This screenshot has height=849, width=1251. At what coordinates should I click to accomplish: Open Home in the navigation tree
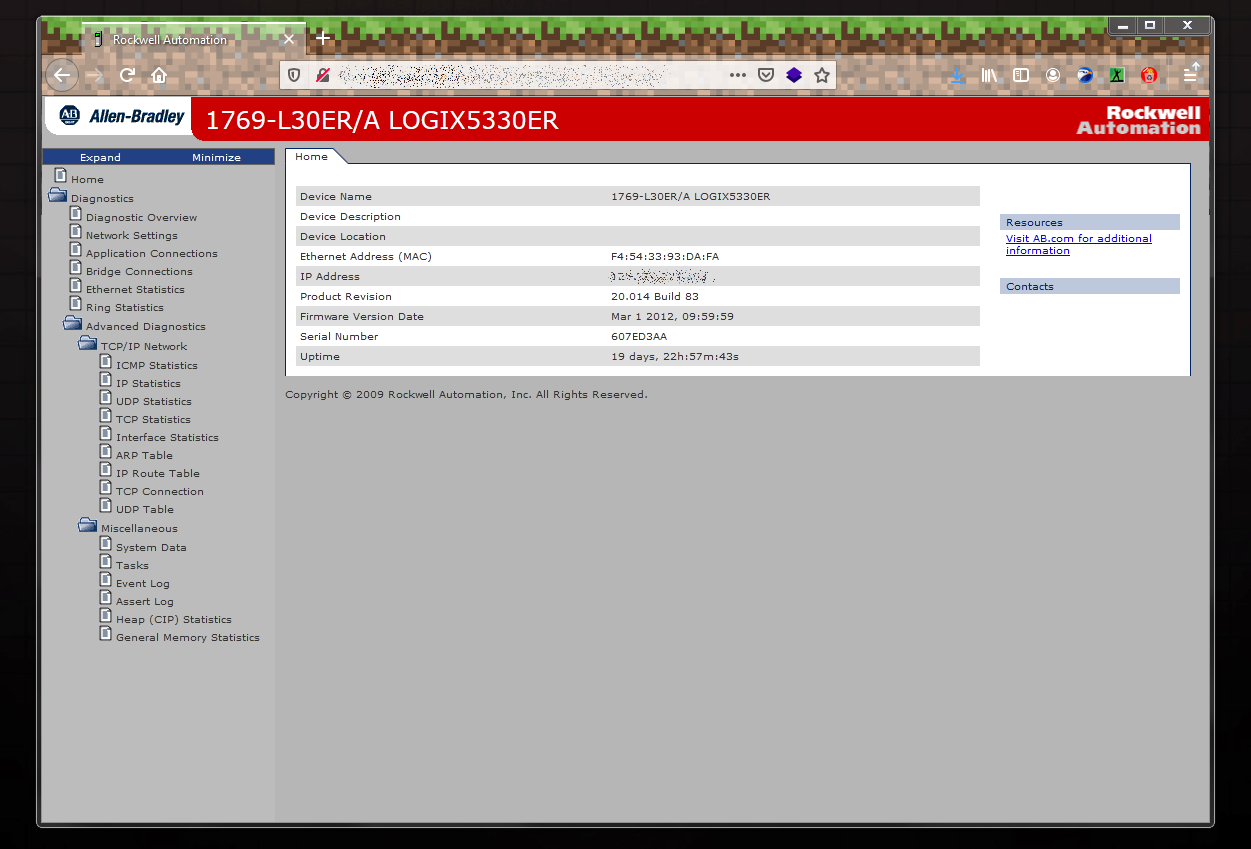tap(87, 179)
